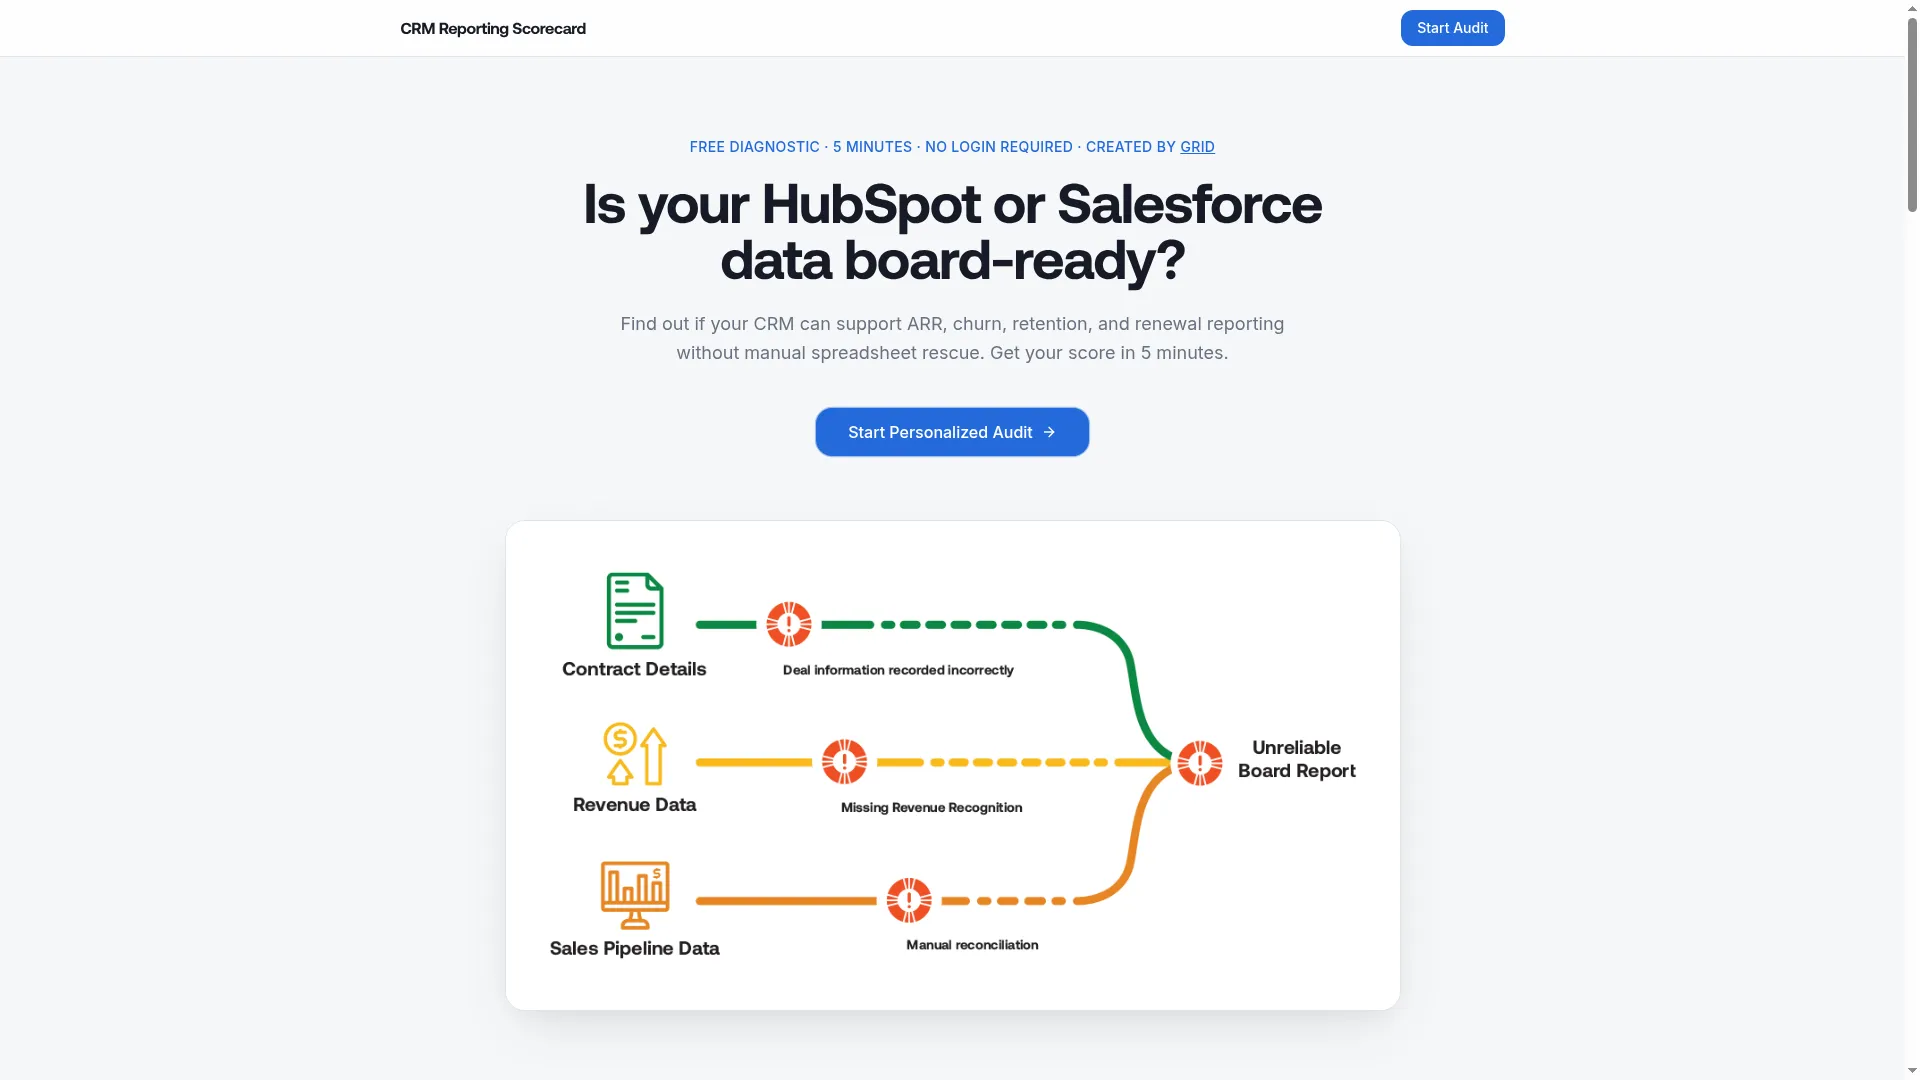Click the warning icon beside 'Unreliable Board Report'
The height and width of the screenshot is (1080, 1920).
coord(1200,763)
